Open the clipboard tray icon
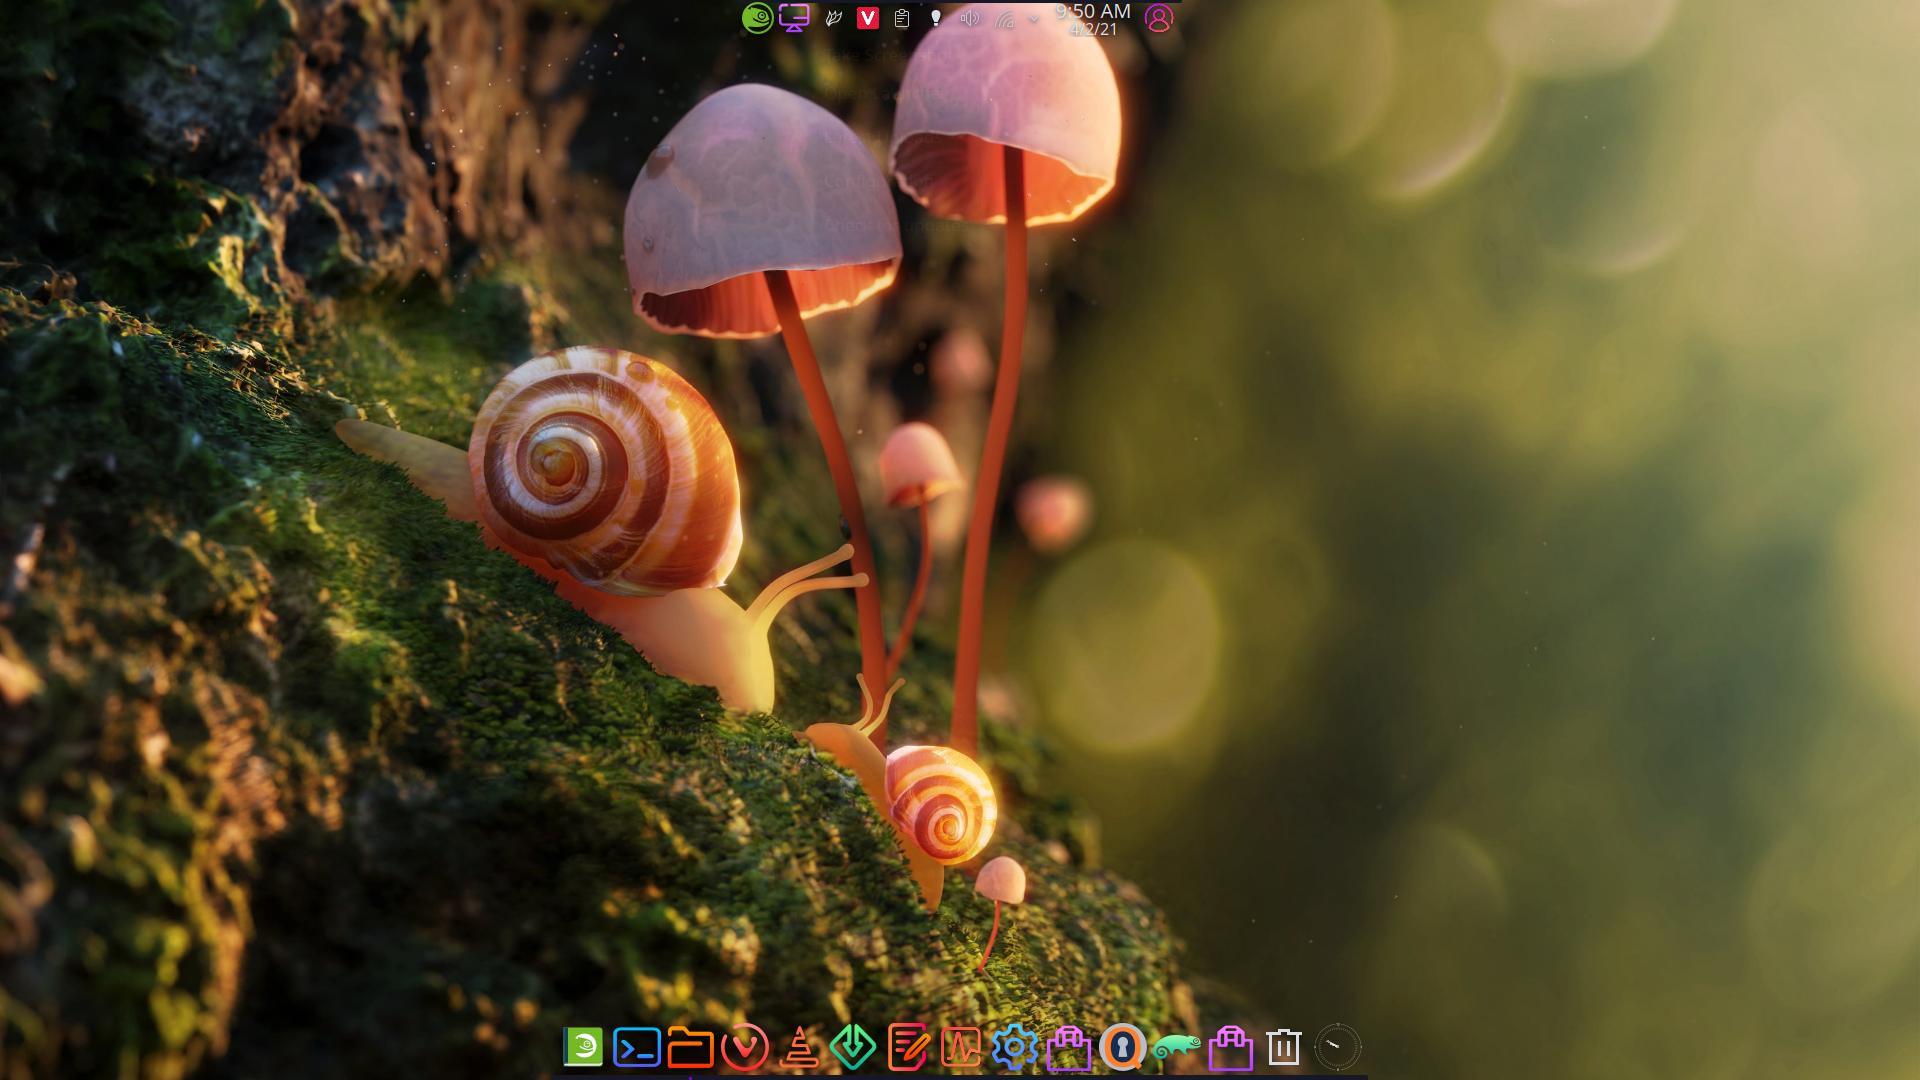This screenshot has height=1080, width=1920. click(902, 18)
